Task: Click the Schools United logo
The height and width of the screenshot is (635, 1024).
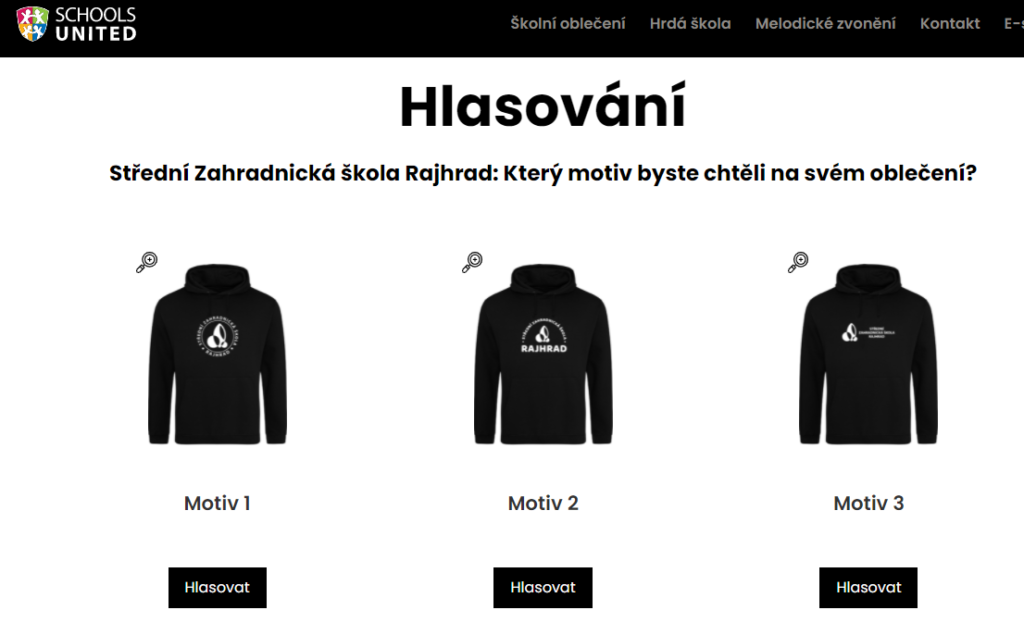Action: tap(76, 24)
